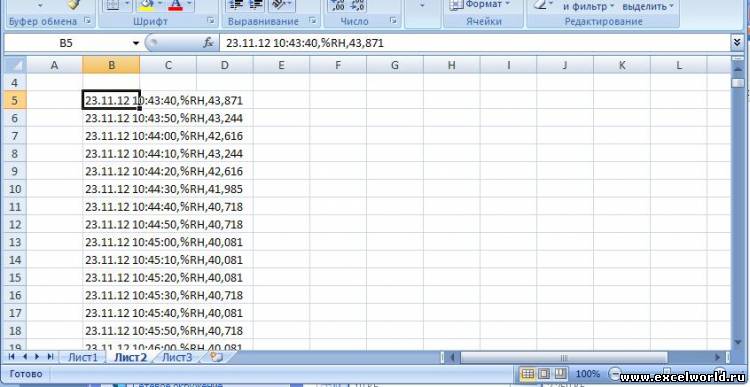
Task: Open the Число group dialog launcher
Action: pyautogui.click(x=393, y=21)
